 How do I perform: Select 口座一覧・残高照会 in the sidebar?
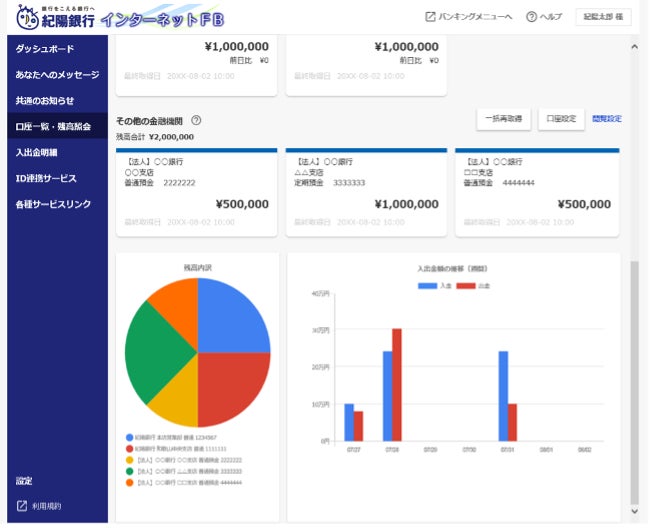coord(57,126)
